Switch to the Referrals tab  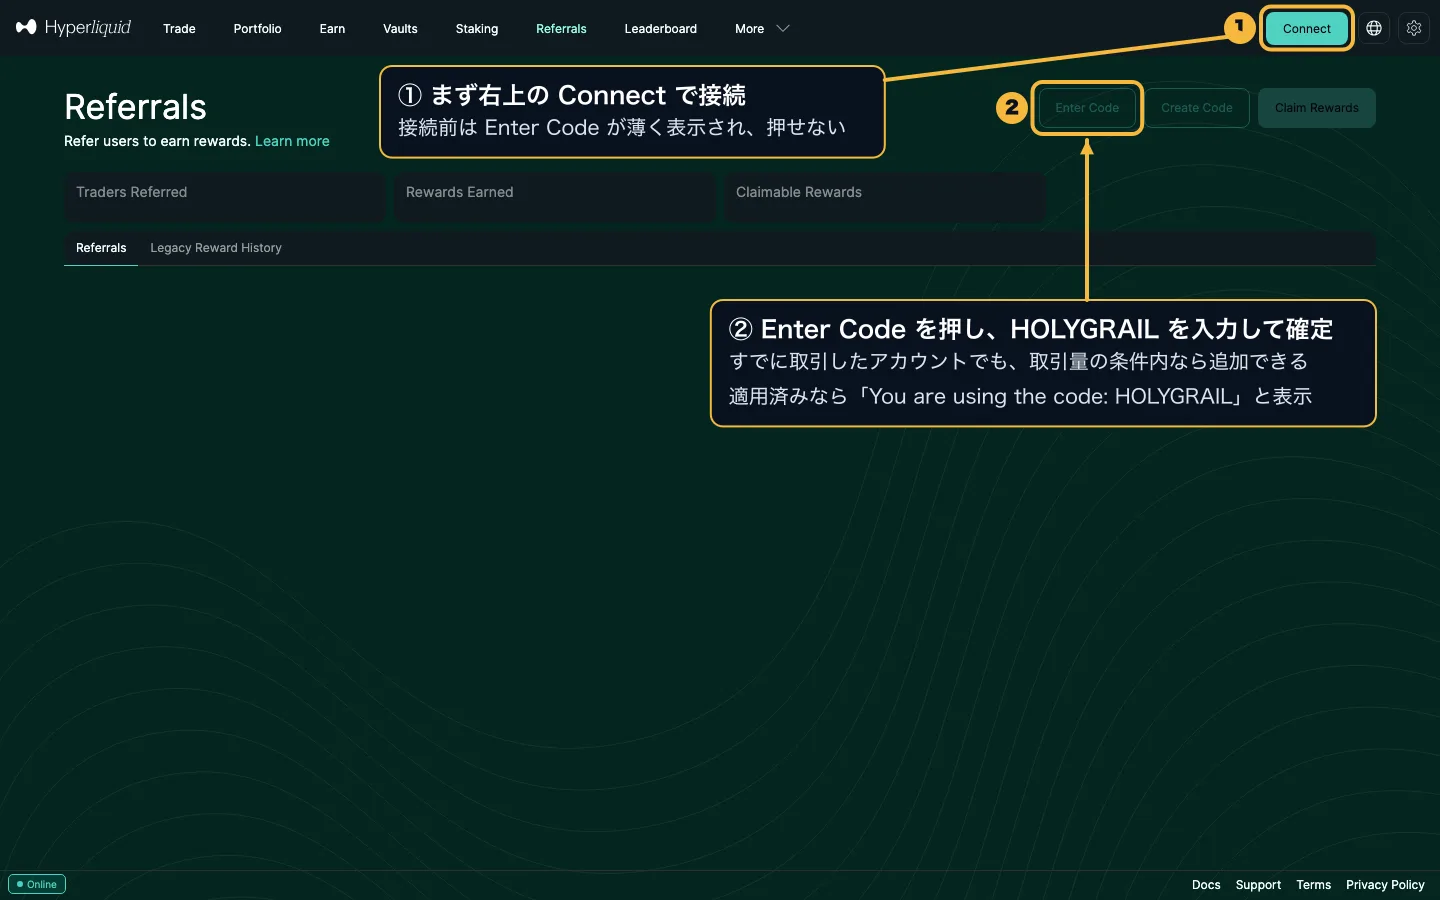(101, 248)
